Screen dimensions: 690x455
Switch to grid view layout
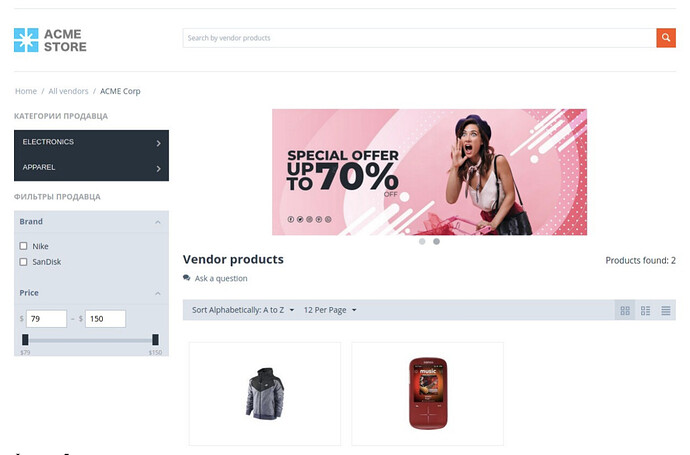tap(625, 310)
